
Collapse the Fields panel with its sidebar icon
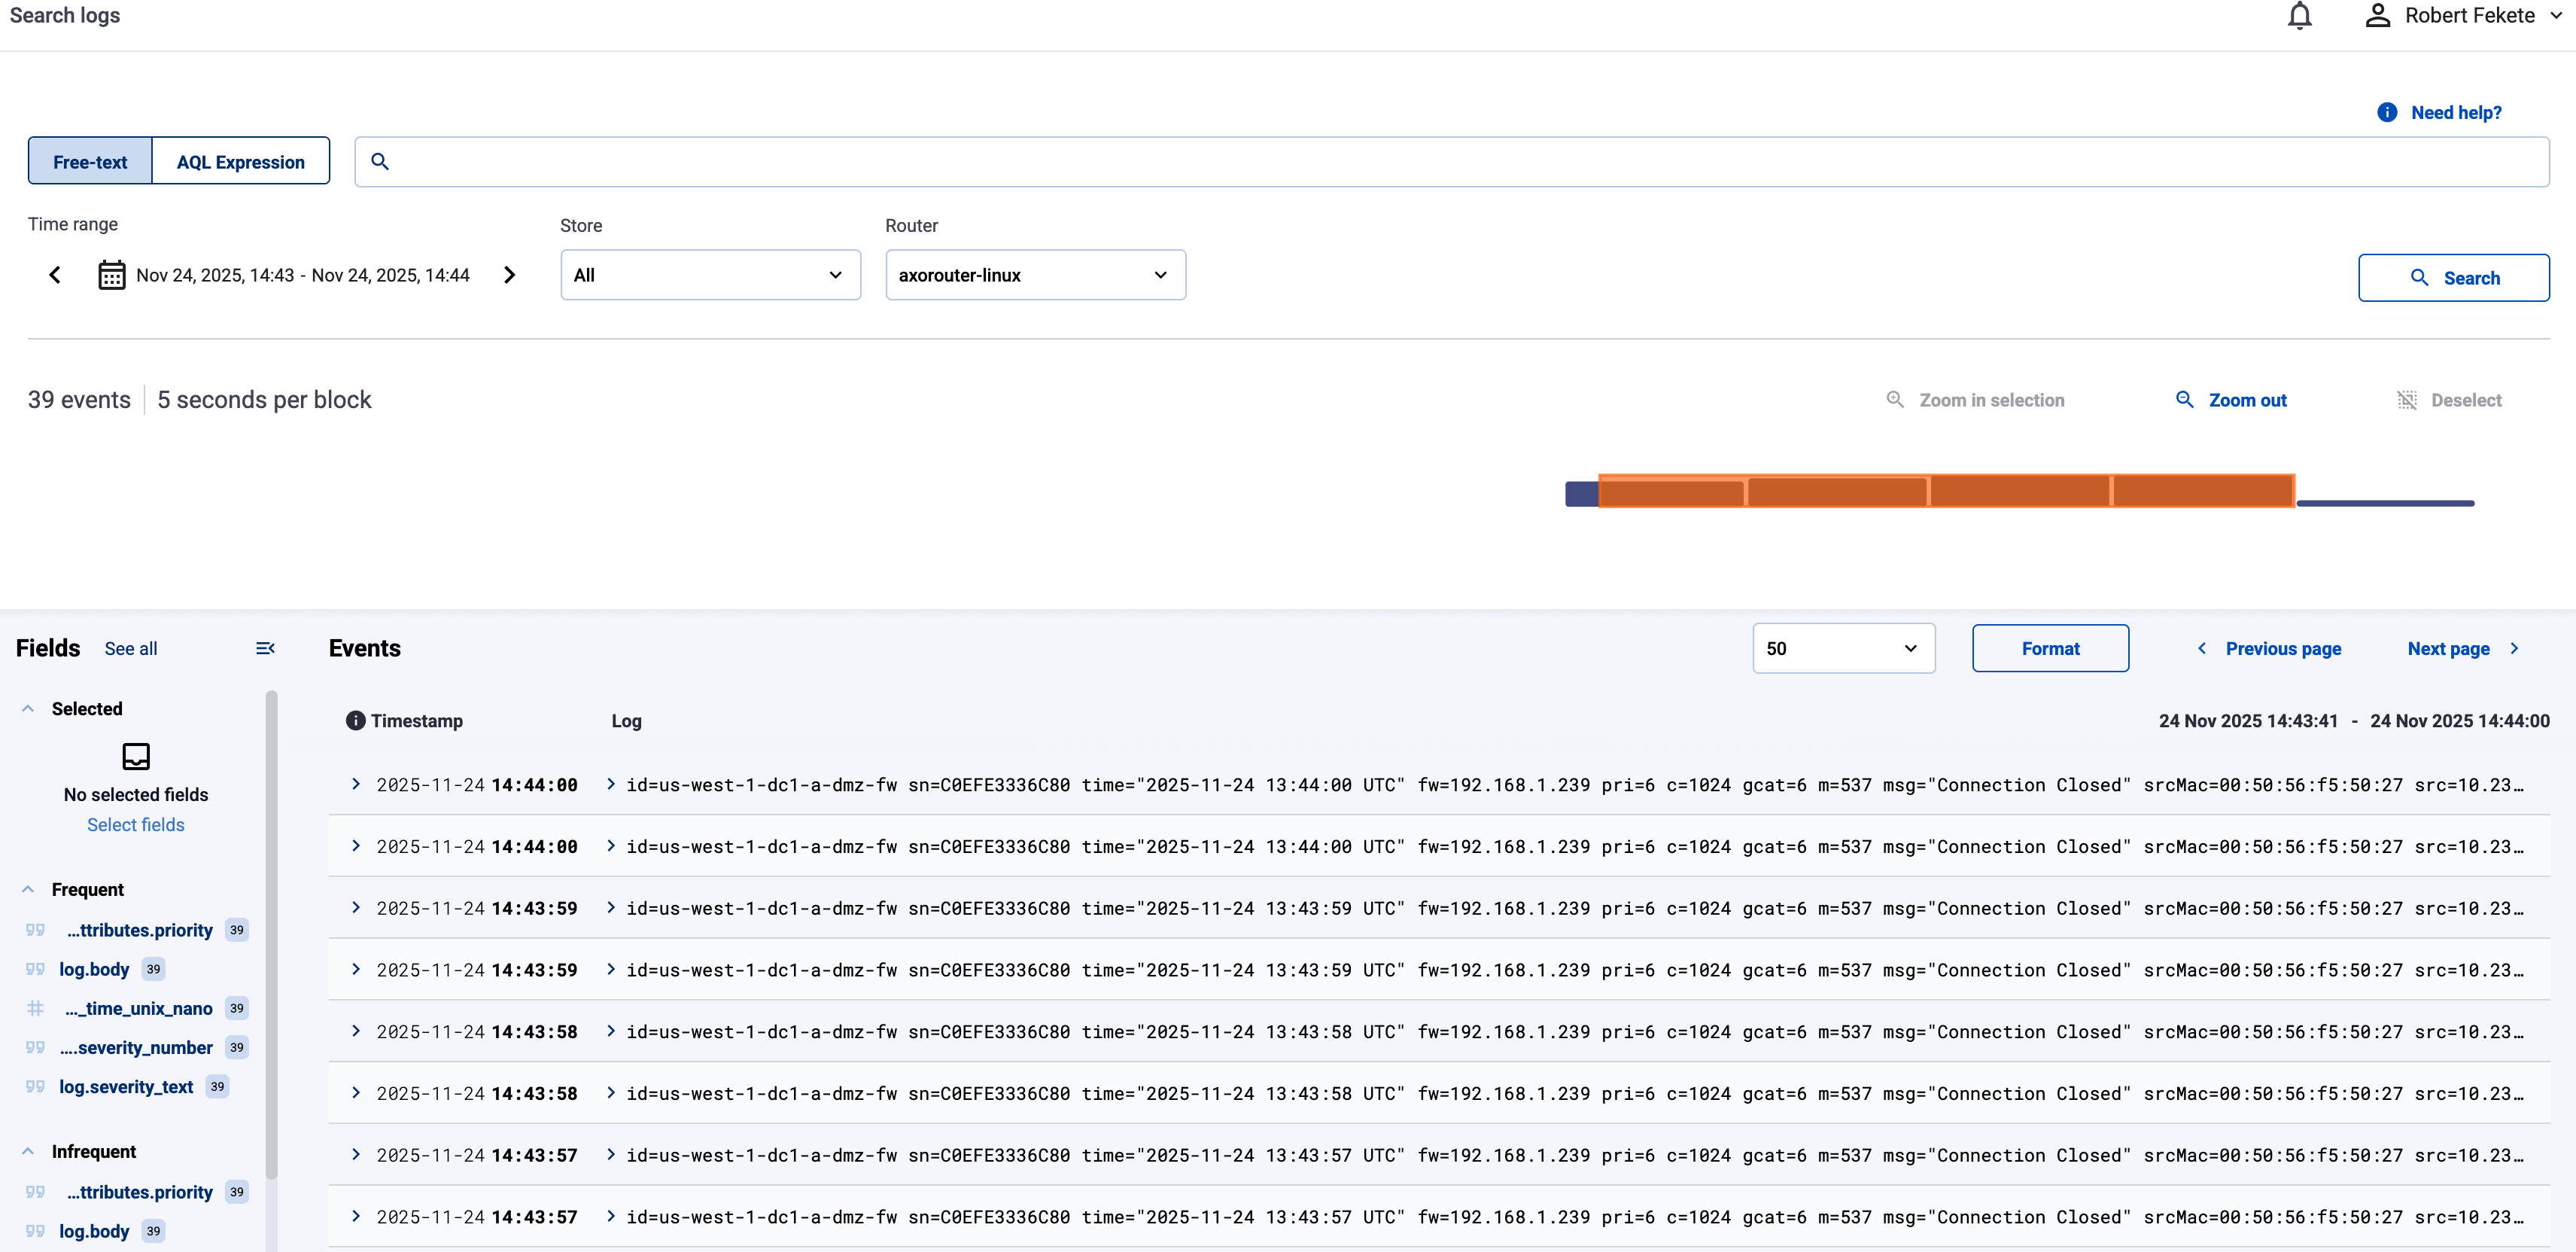coord(265,648)
